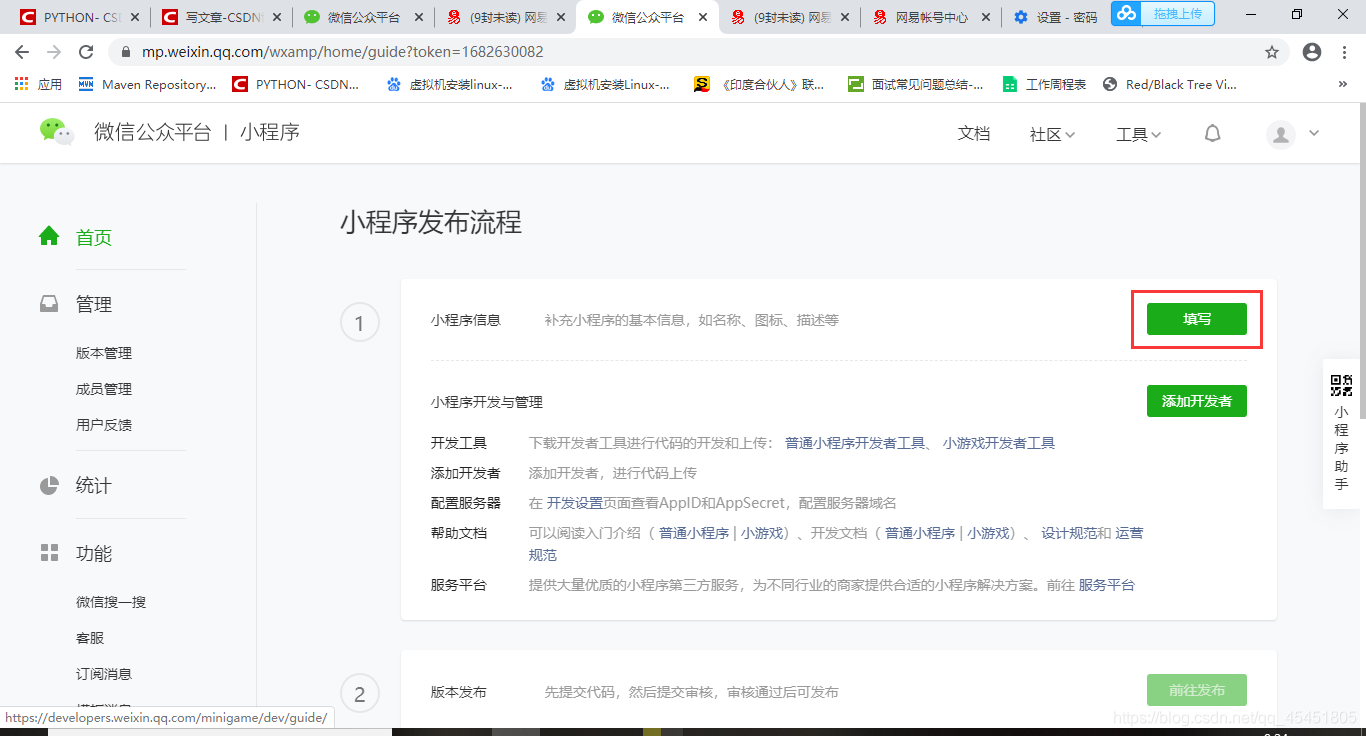Open 用户反馈 in the sidebar

(x=104, y=425)
